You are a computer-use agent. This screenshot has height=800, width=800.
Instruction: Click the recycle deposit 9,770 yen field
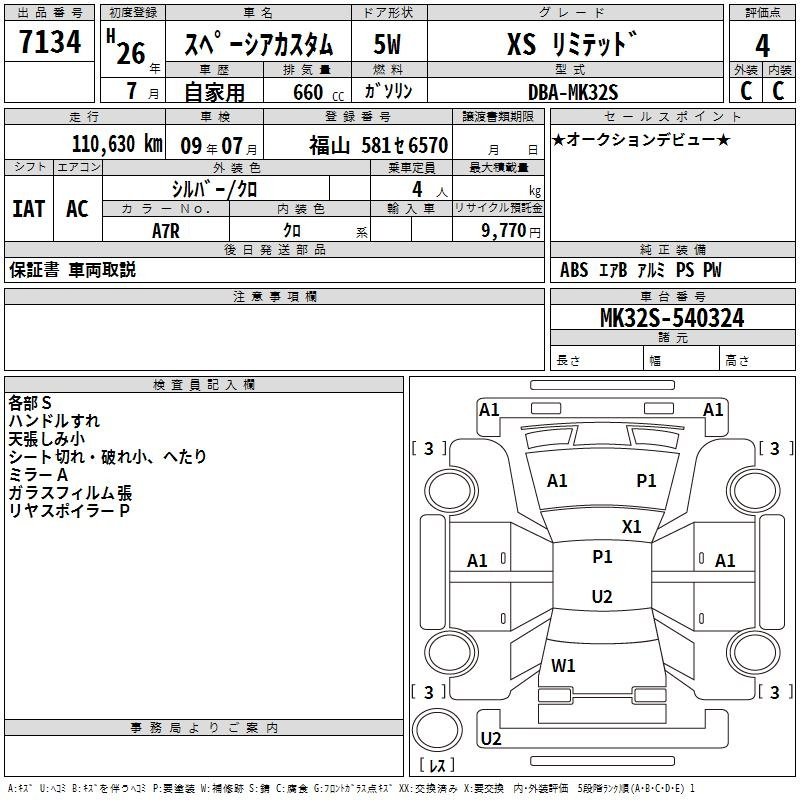click(x=498, y=230)
